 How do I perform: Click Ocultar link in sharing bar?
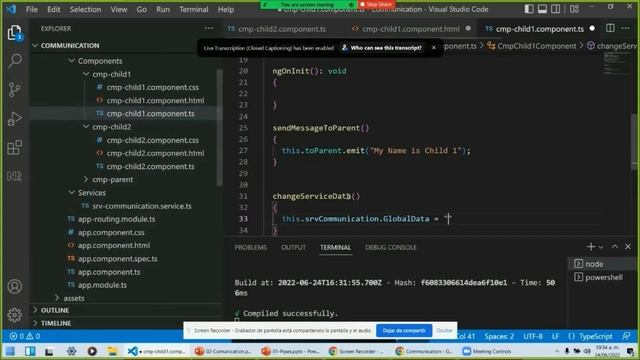click(x=444, y=330)
